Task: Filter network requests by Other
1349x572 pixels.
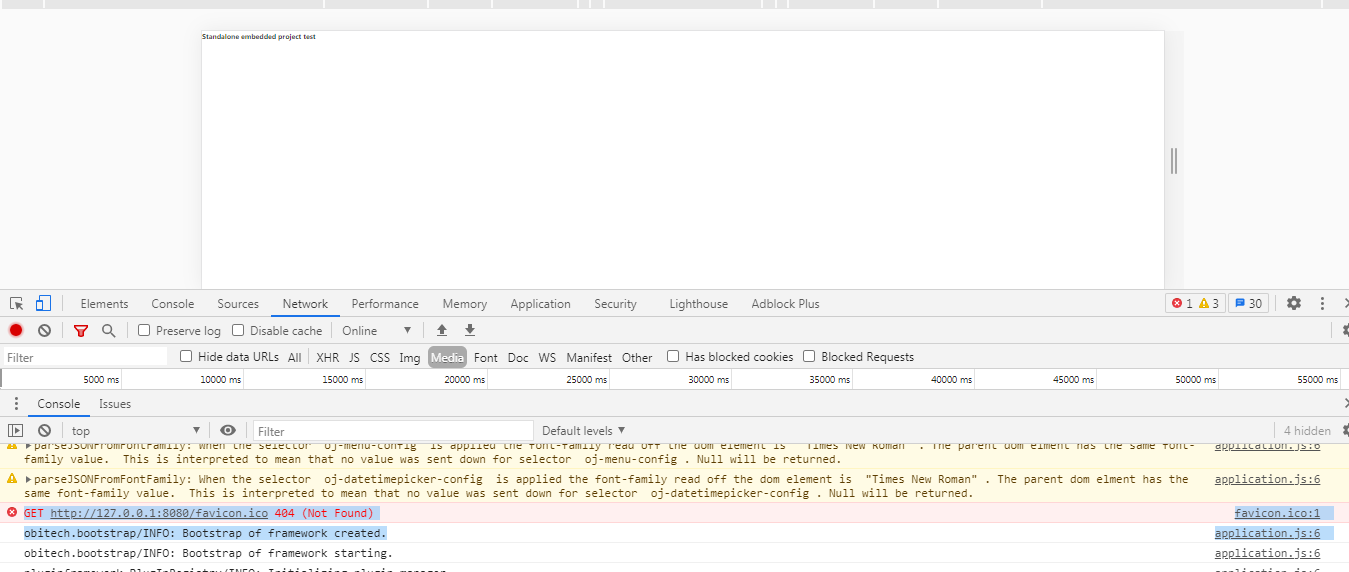Action: point(637,358)
